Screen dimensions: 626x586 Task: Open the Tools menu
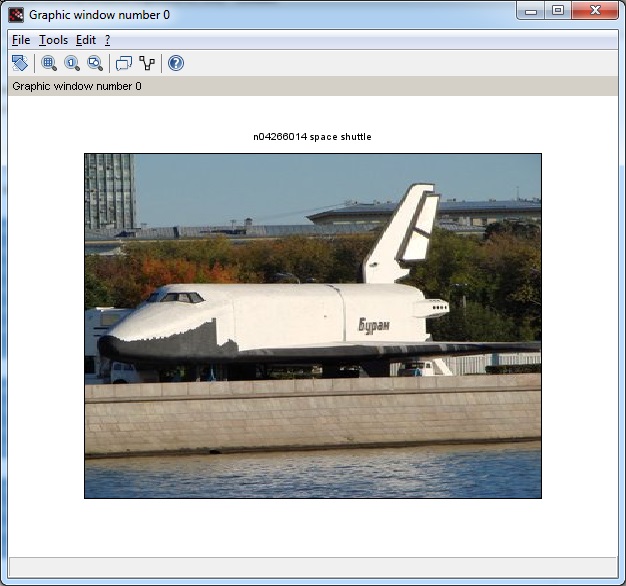(x=53, y=40)
